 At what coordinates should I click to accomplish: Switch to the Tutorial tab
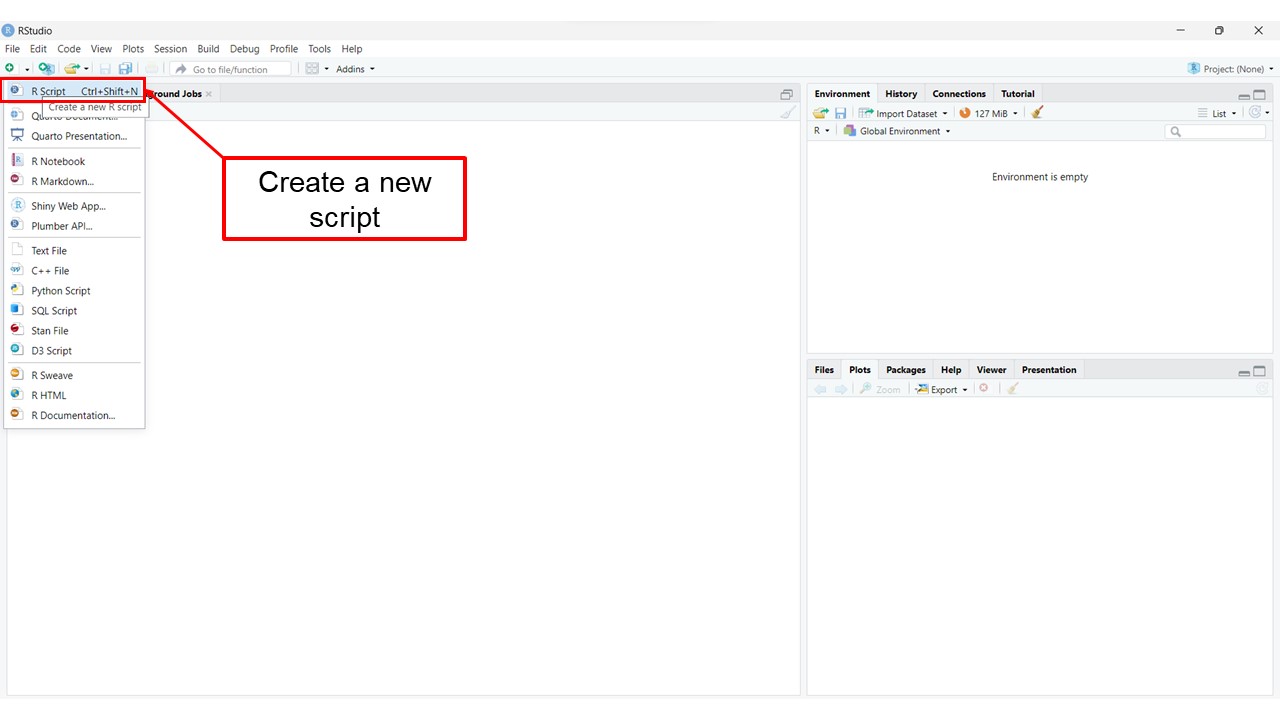pyautogui.click(x=1018, y=94)
